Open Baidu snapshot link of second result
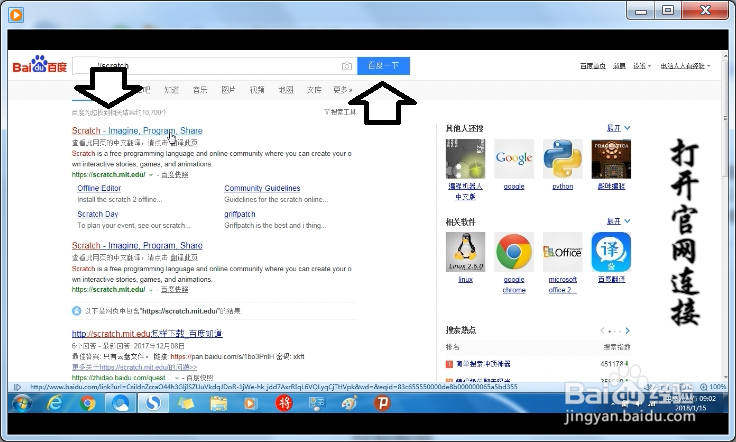Viewport: 736px width, 442px height. [175, 290]
